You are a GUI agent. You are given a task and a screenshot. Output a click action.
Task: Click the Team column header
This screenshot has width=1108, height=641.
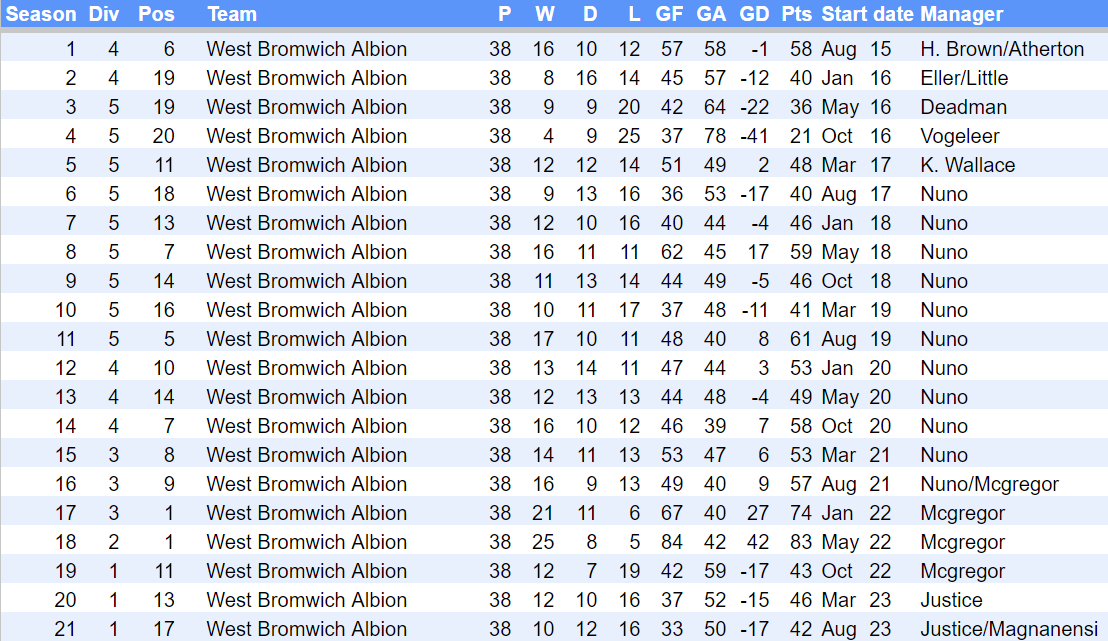tap(232, 14)
